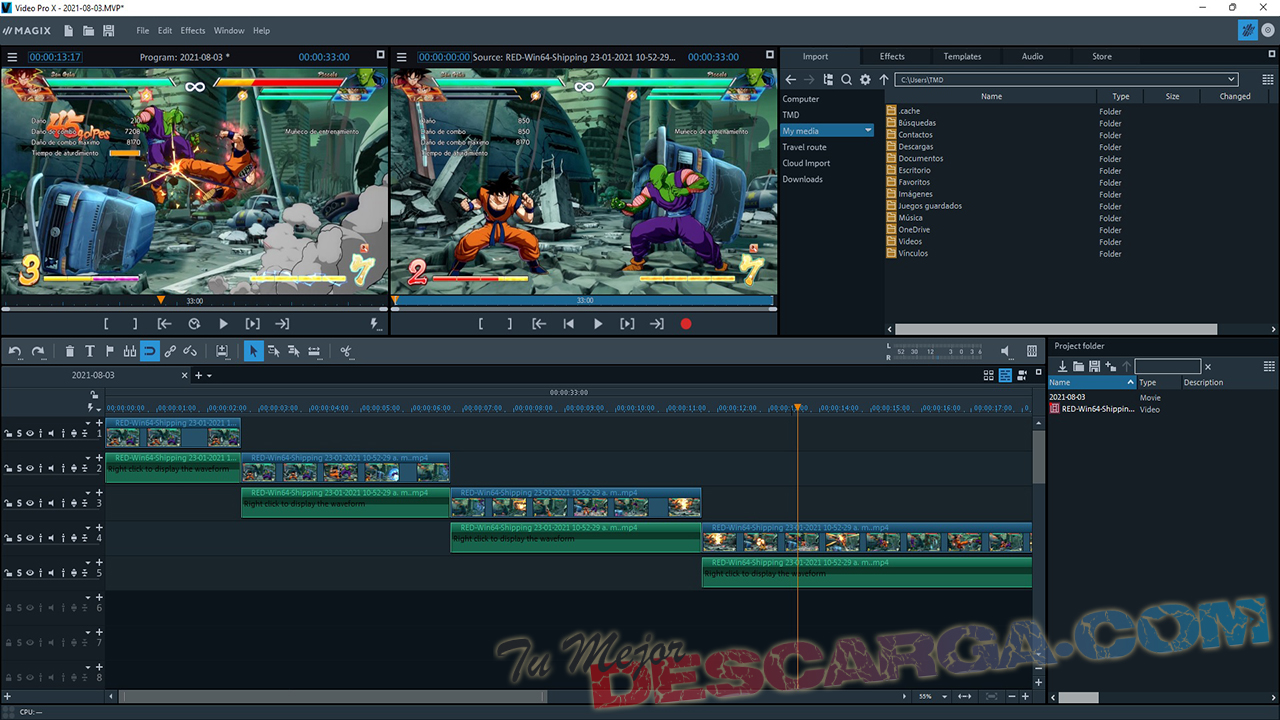Open the Edit menu
Image resolution: width=1280 pixels, height=720 pixels.
coord(165,31)
